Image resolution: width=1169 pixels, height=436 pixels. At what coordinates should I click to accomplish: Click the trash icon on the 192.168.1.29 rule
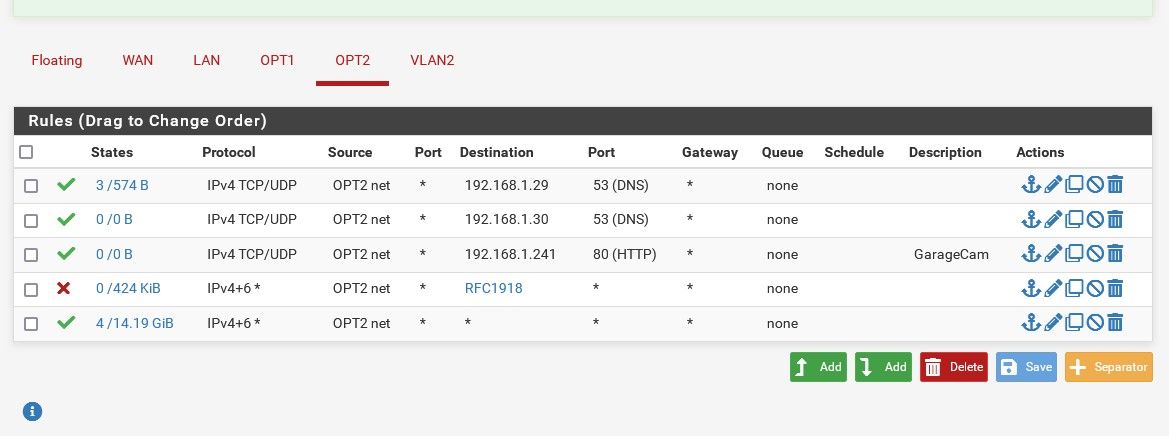pyautogui.click(x=1115, y=184)
